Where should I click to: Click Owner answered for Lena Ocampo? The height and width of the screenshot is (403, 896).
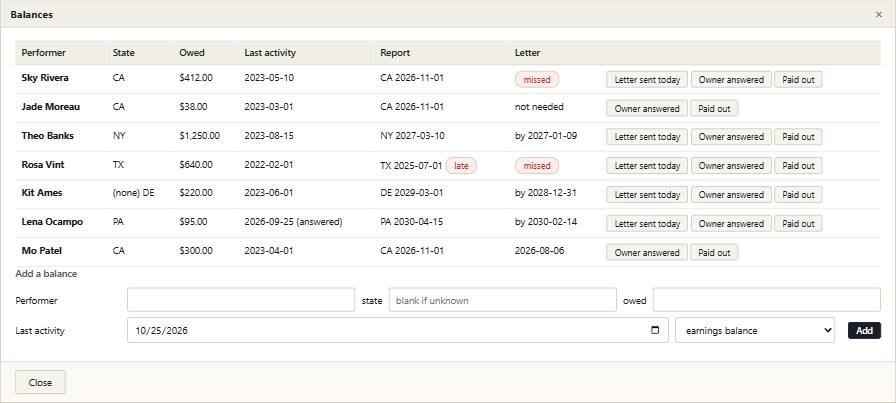pyautogui.click(x=731, y=224)
